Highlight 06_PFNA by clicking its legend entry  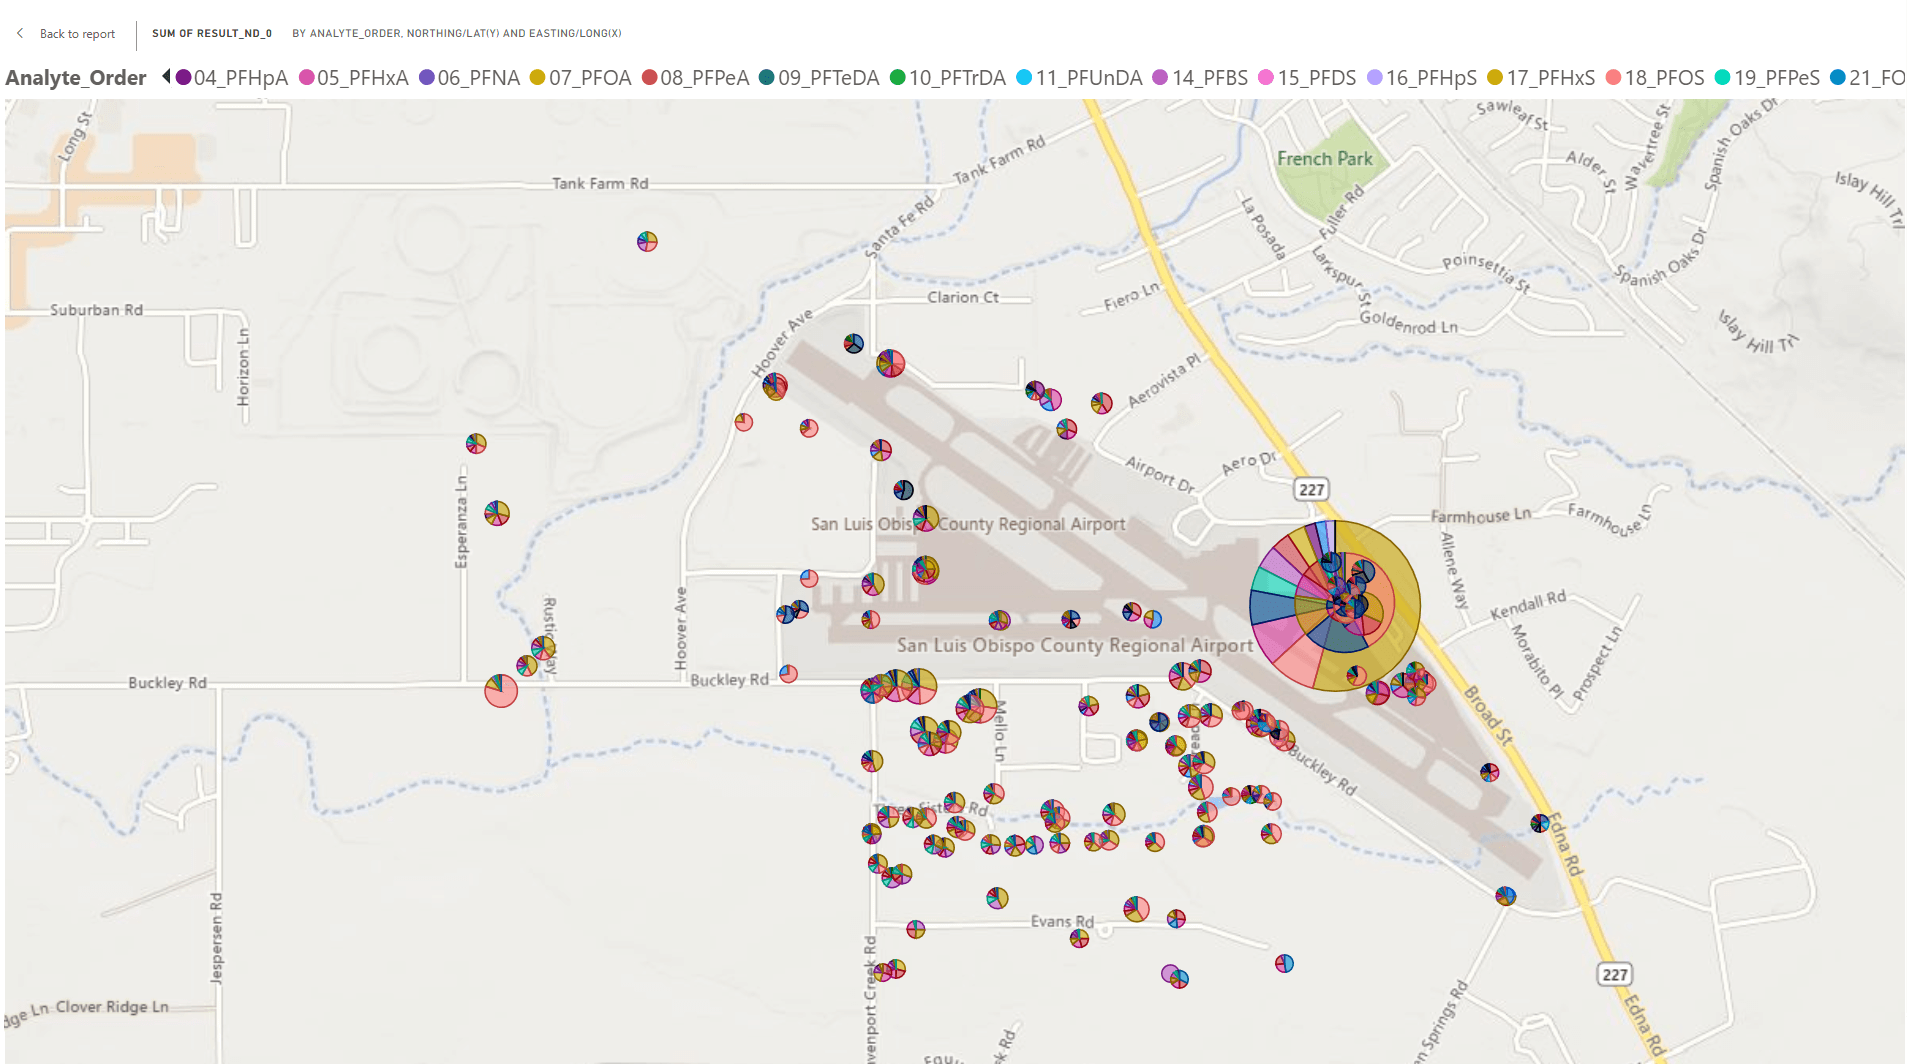pos(428,77)
